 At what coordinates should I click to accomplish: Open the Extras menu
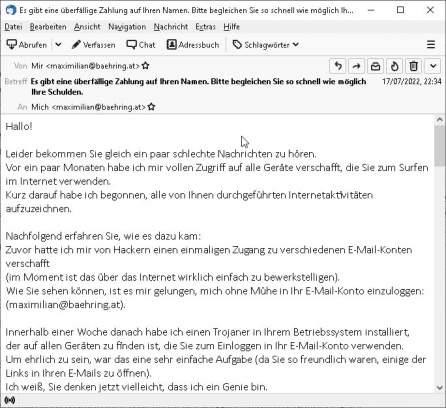(205, 27)
